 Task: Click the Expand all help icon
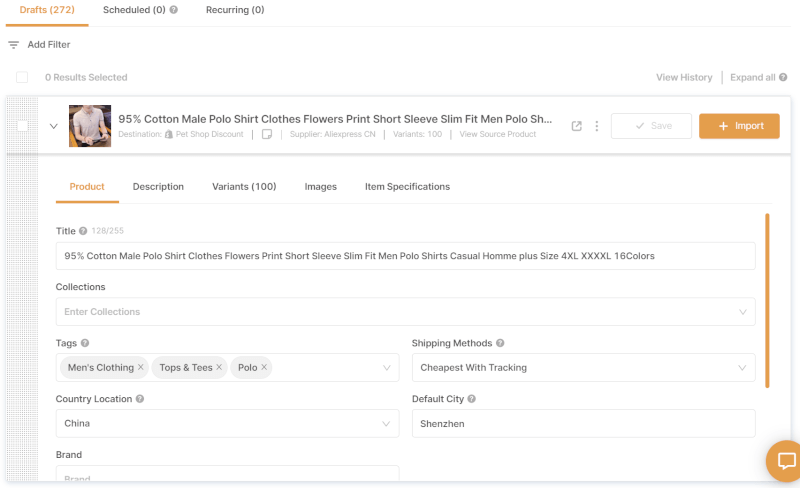tap(783, 77)
